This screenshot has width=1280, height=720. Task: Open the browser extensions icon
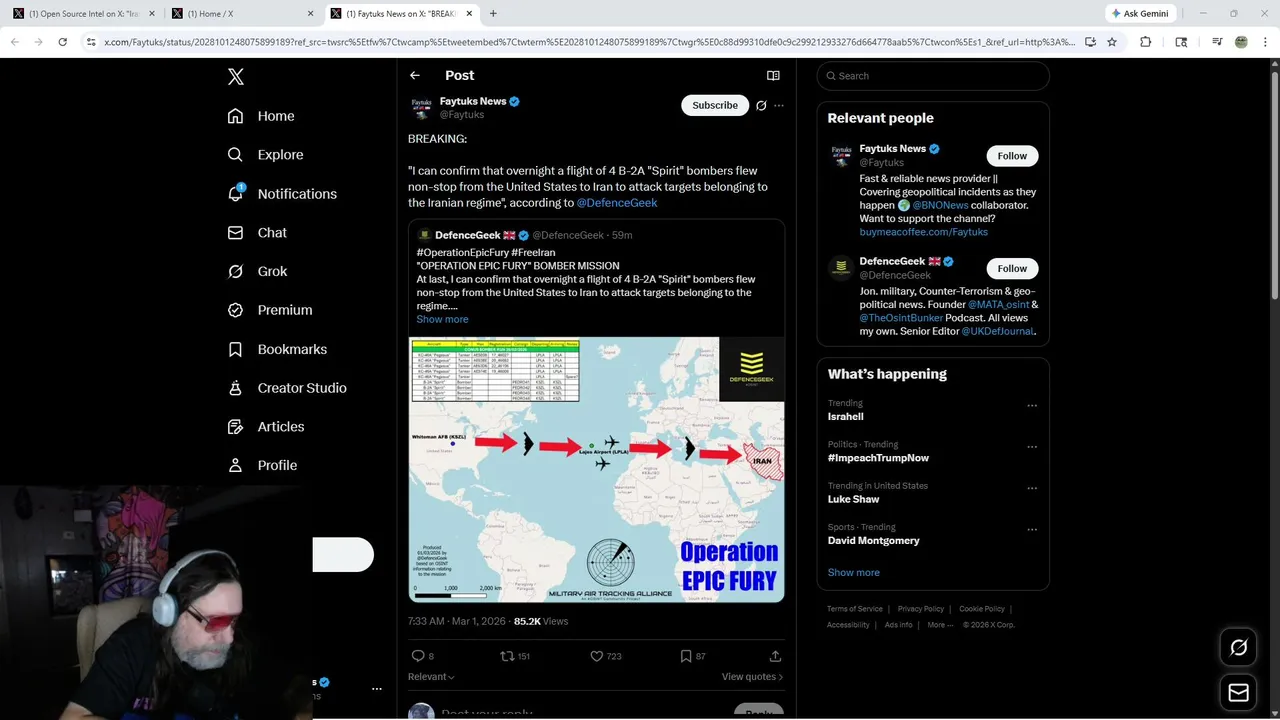pyautogui.click(x=1146, y=42)
